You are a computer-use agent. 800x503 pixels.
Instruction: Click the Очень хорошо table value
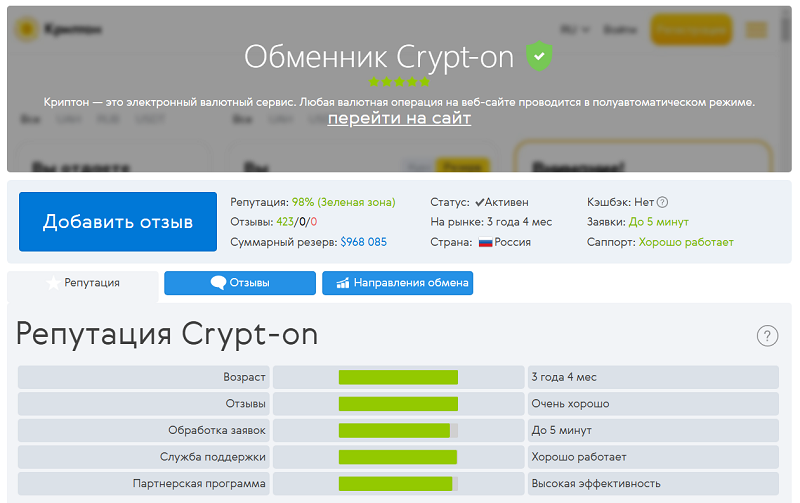point(570,404)
